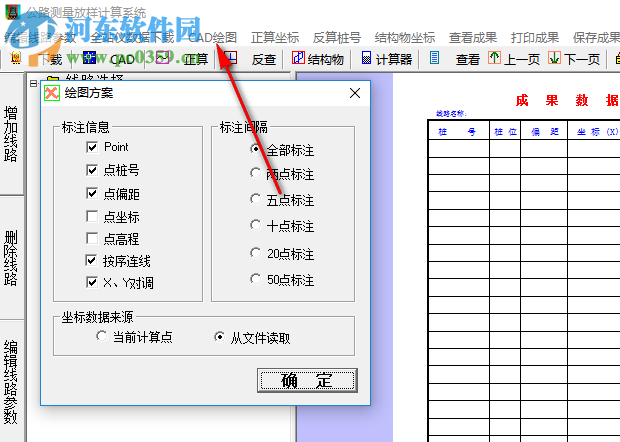Click the 上一页 up-arrow icon
The height and width of the screenshot is (442, 620).
pos(494,58)
